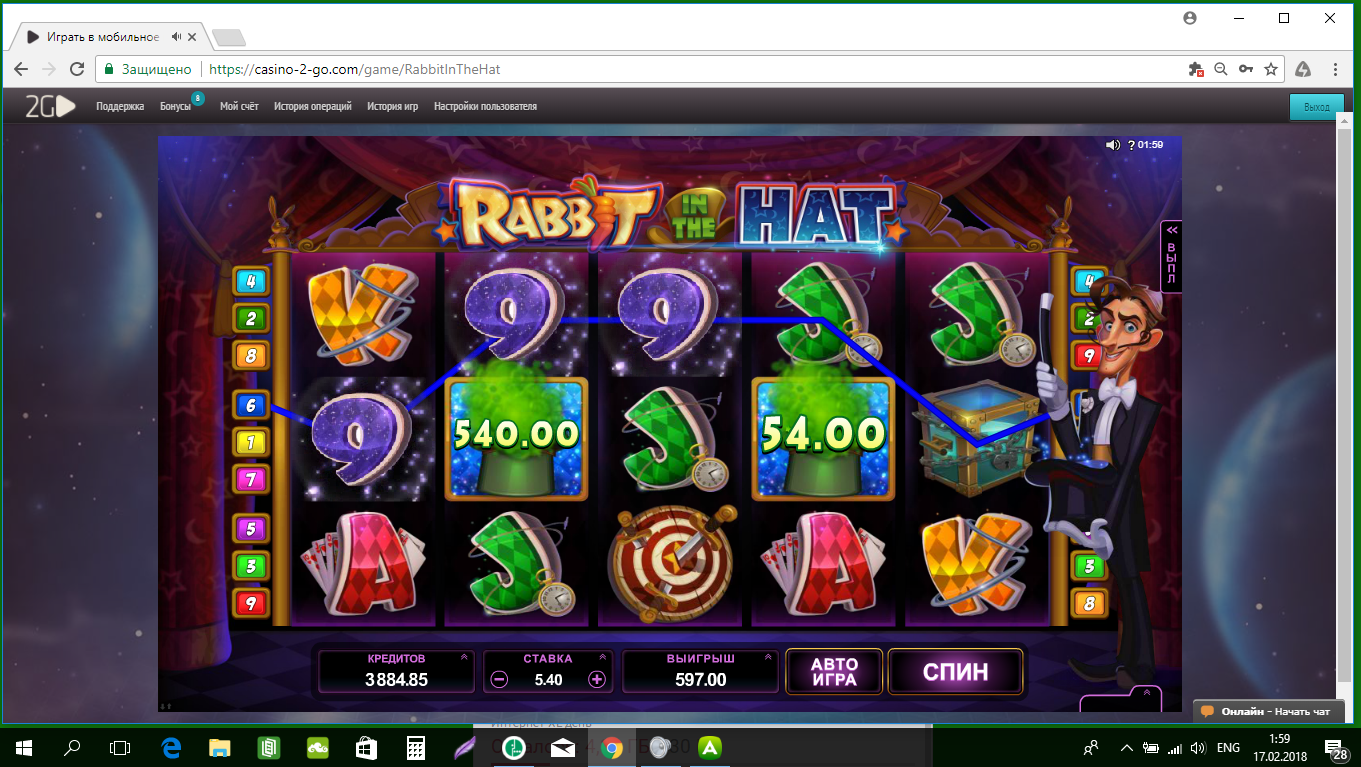Expand the Ставка panel chevron
This screenshot has height=767, width=1361.
point(602,658)
